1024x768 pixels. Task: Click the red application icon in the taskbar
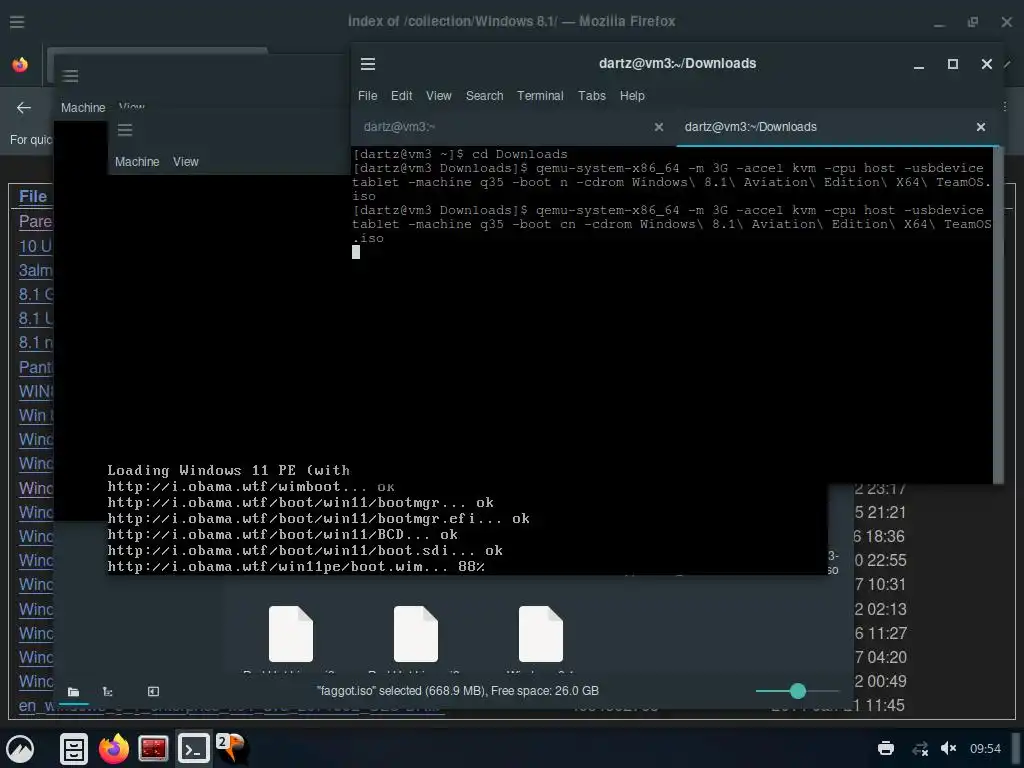[x=153, y=748]
